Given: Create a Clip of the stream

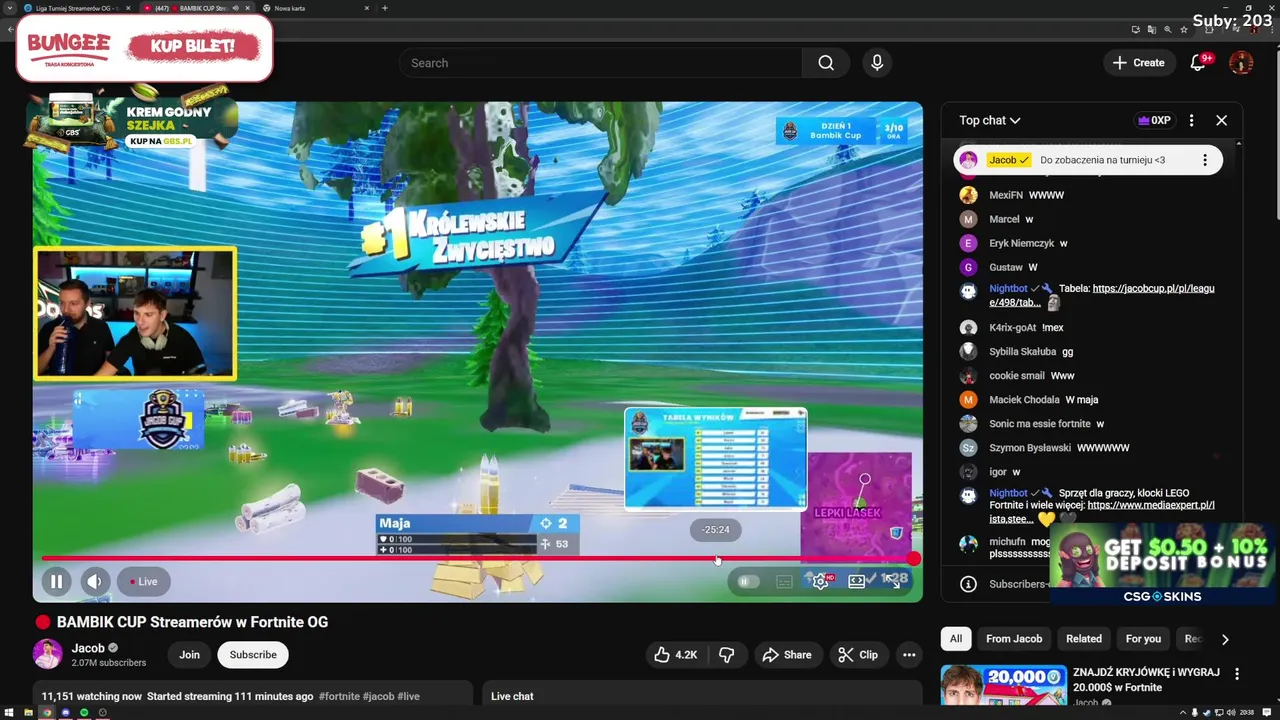Looking at the screenshot, I should 858,655.
